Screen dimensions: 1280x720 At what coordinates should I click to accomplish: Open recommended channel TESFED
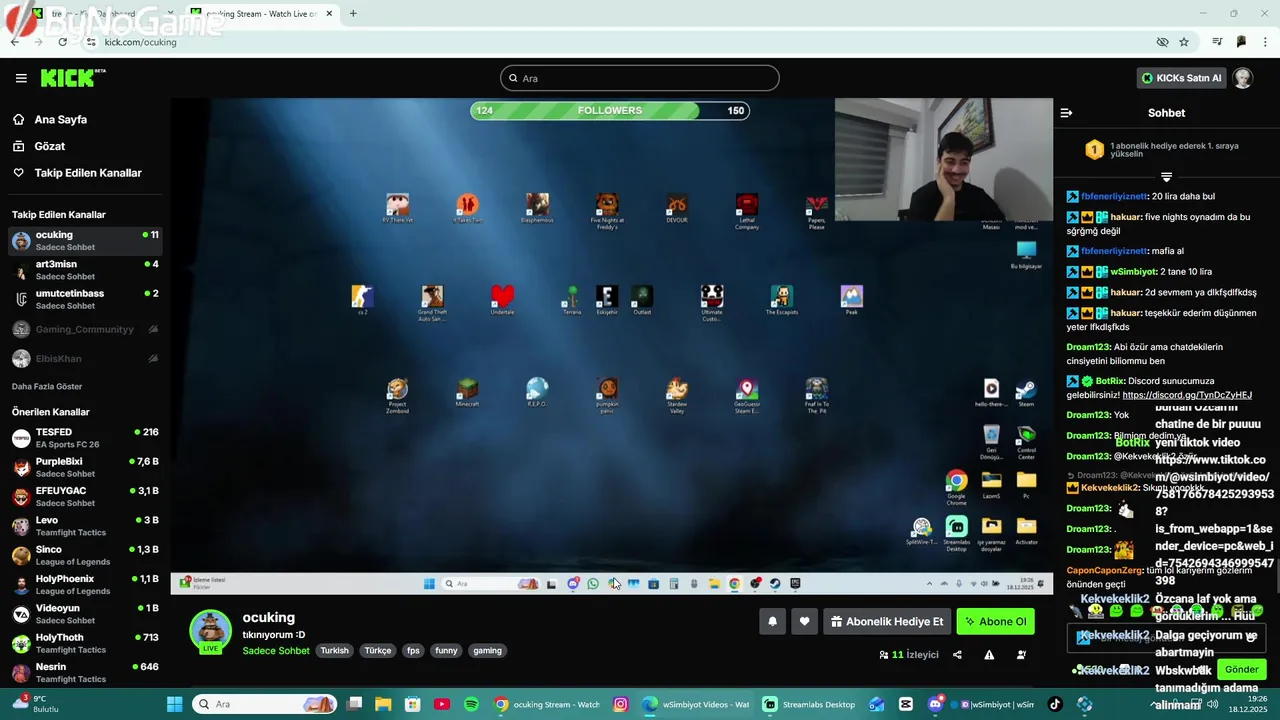(85, 438)
